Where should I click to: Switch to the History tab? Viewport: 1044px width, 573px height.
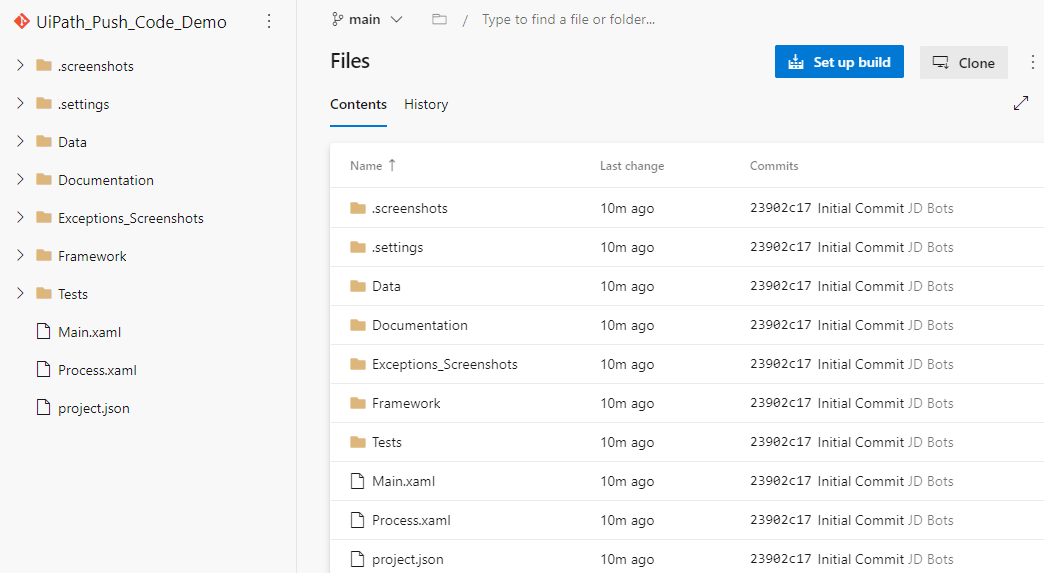(x=426, y=104)
